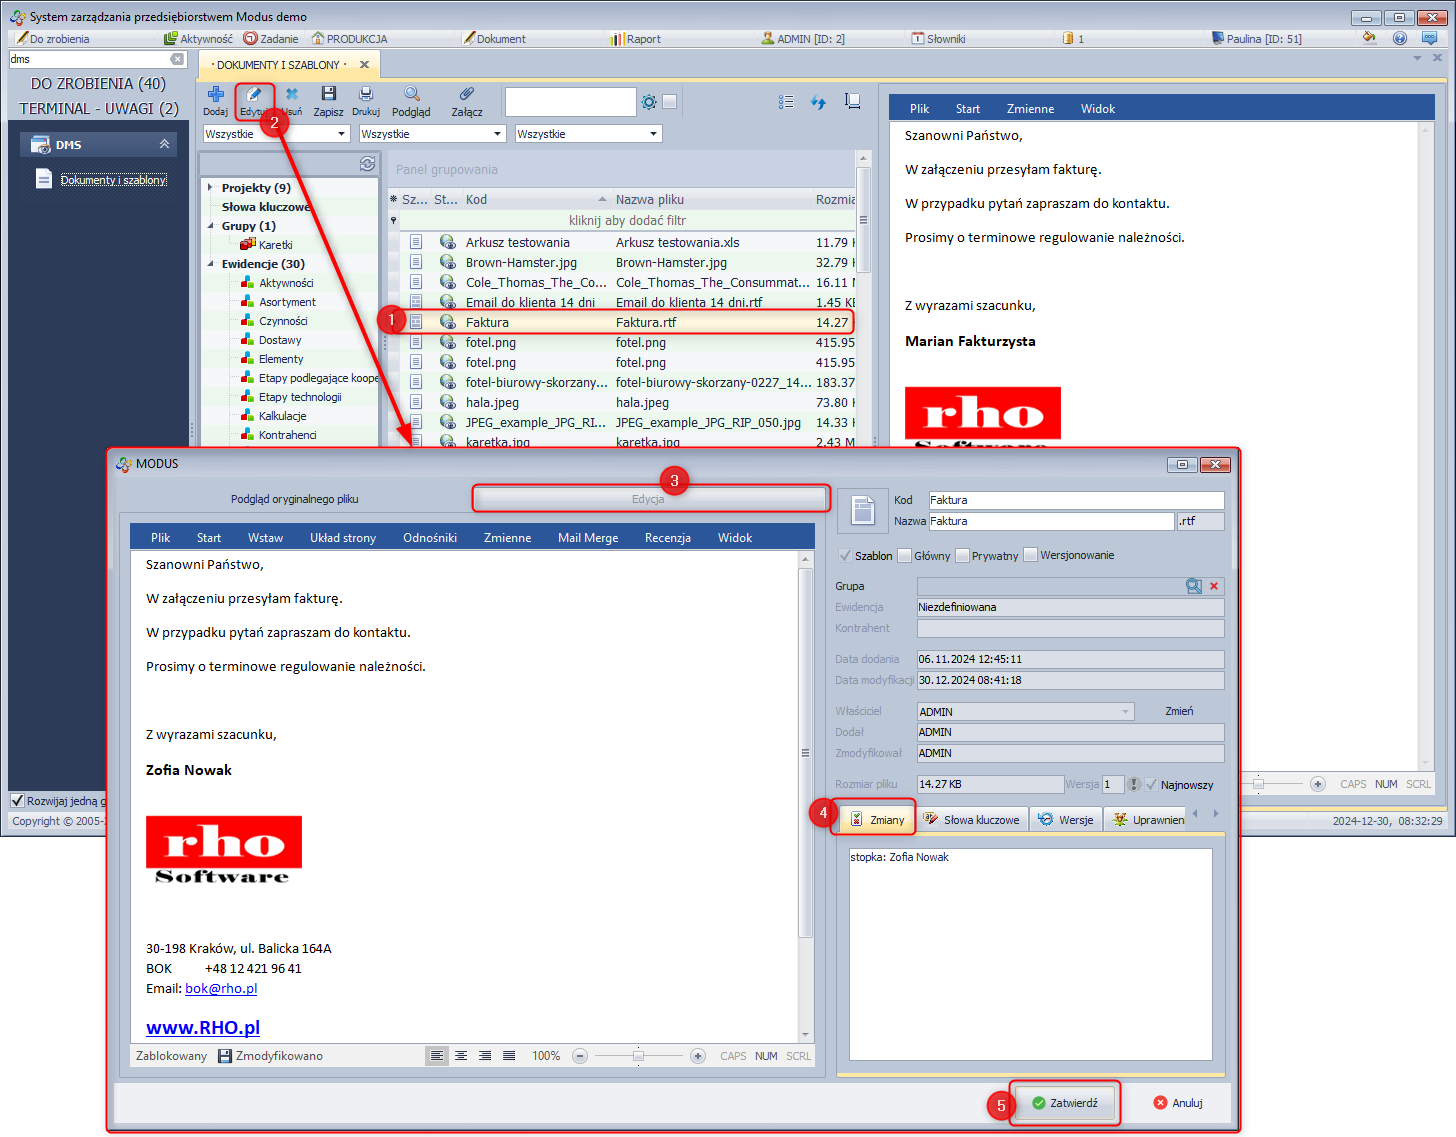
Task: Click the Drukuj printer icon
Action: (366, 94)
